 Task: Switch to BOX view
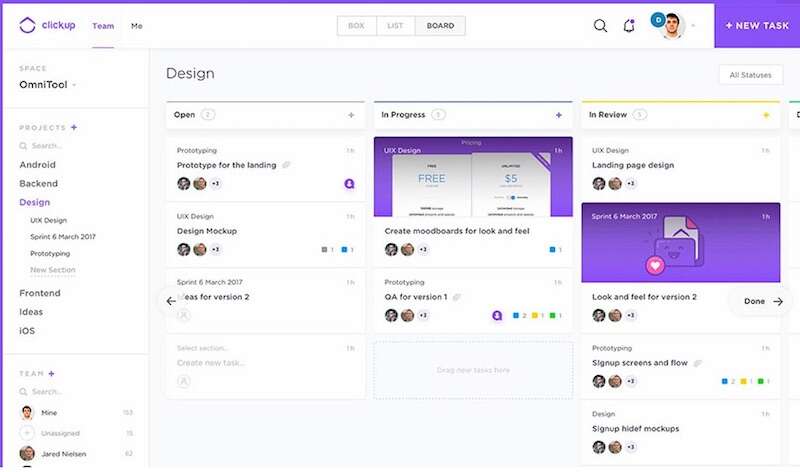(x=356, y=26)
